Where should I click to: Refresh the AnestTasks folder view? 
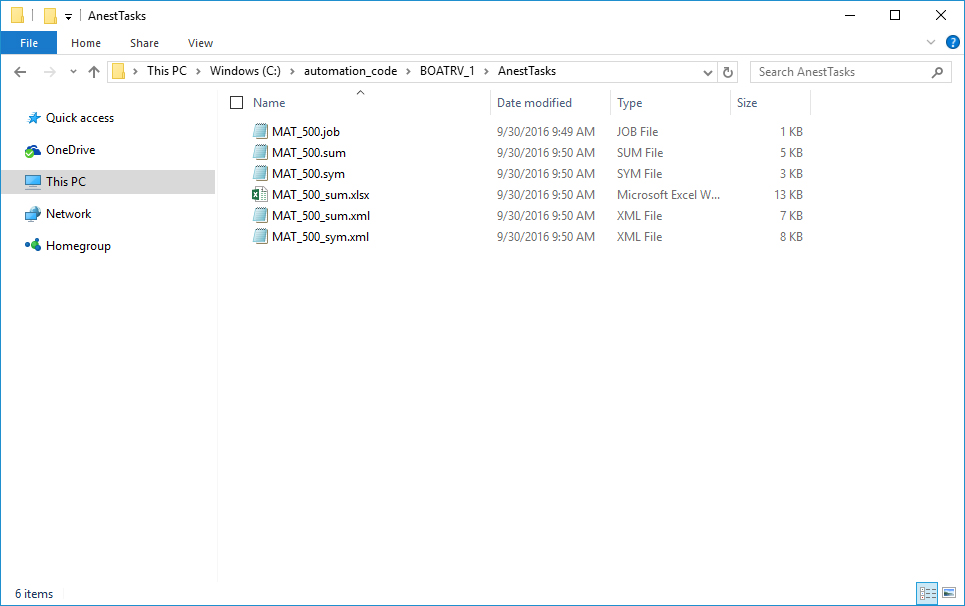pyautogui.click(x=728, y=72)
